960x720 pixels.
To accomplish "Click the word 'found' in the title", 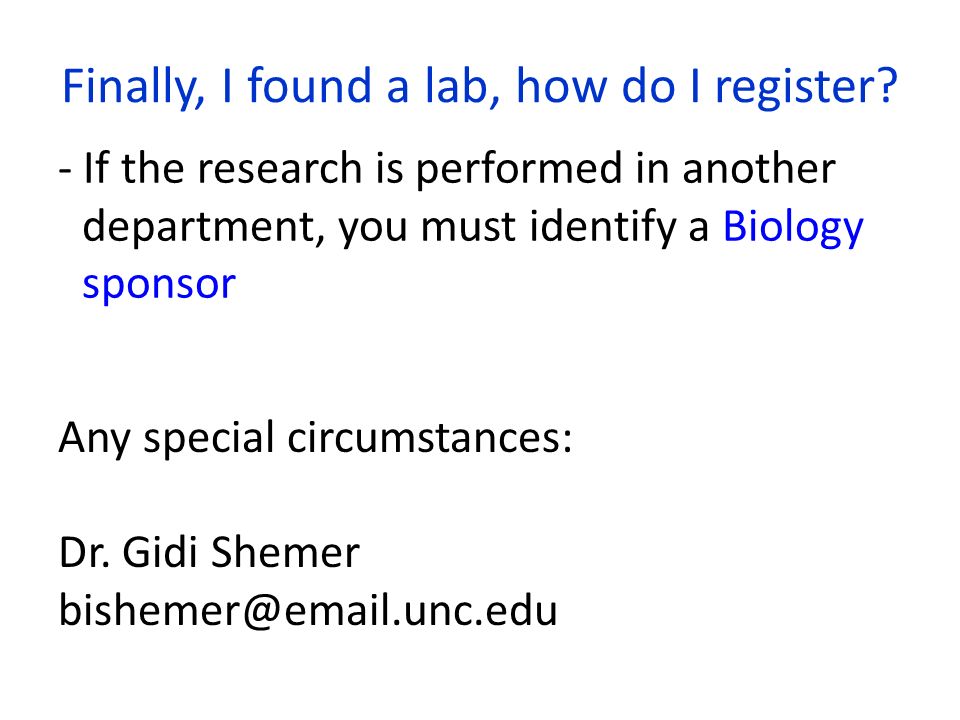I will (310, 85).
